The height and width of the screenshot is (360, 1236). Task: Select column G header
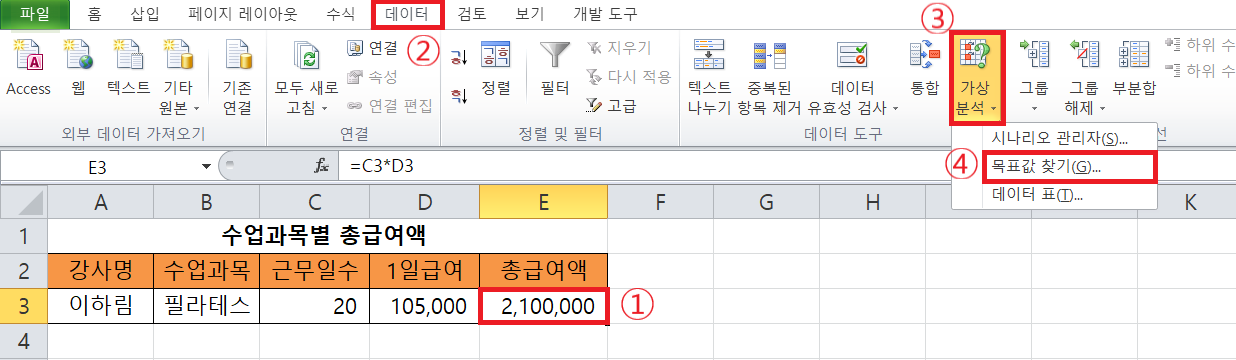click(766, 202)
